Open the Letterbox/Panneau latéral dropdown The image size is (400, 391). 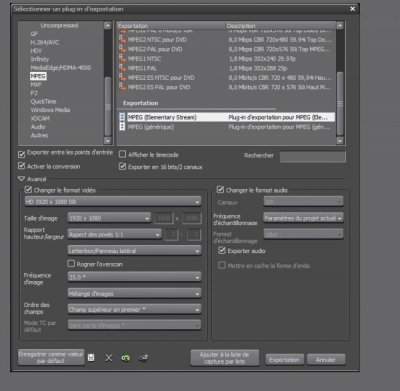pos(135,251)
